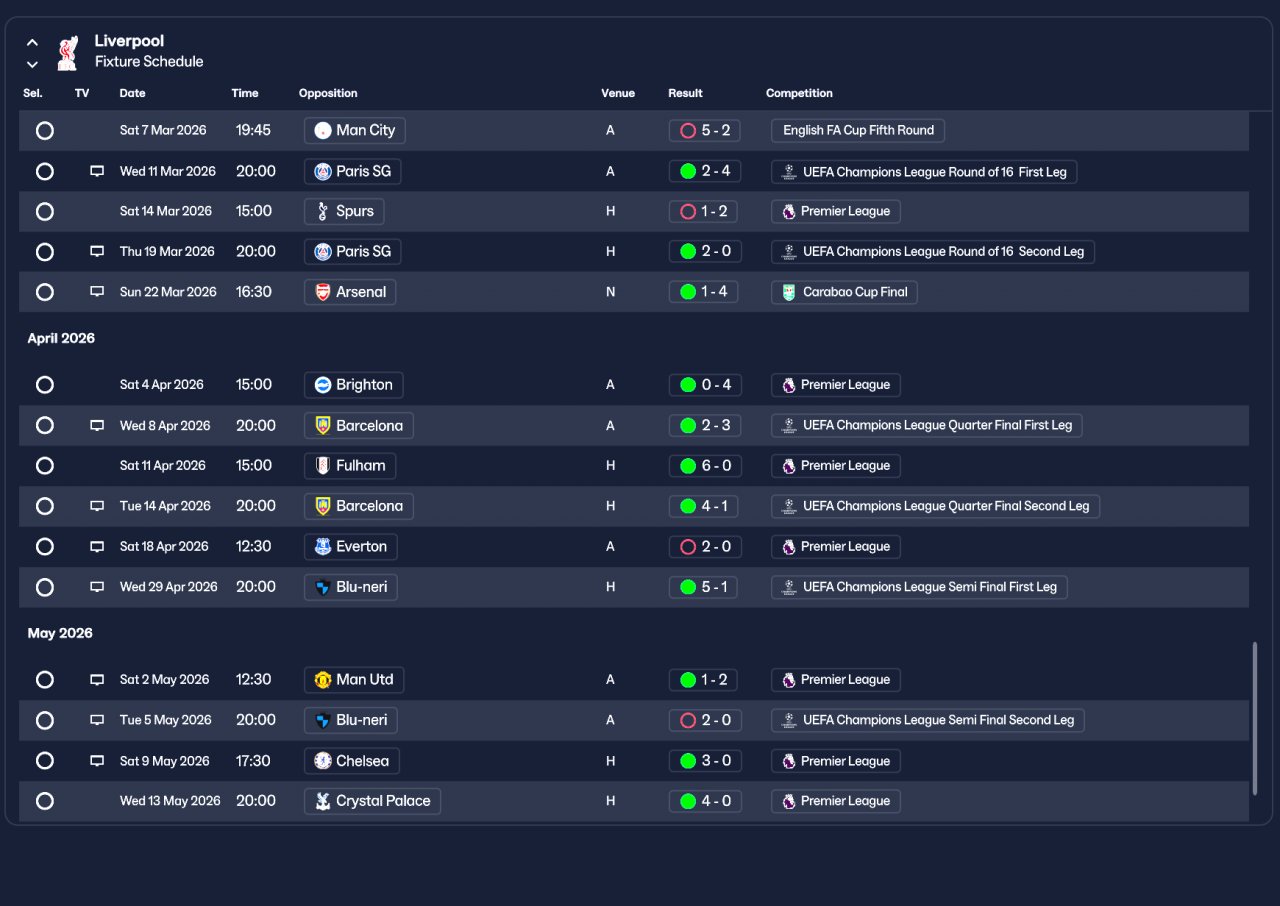
Task: Open the Crystal Palace opposition button
Action: (372, 801)
